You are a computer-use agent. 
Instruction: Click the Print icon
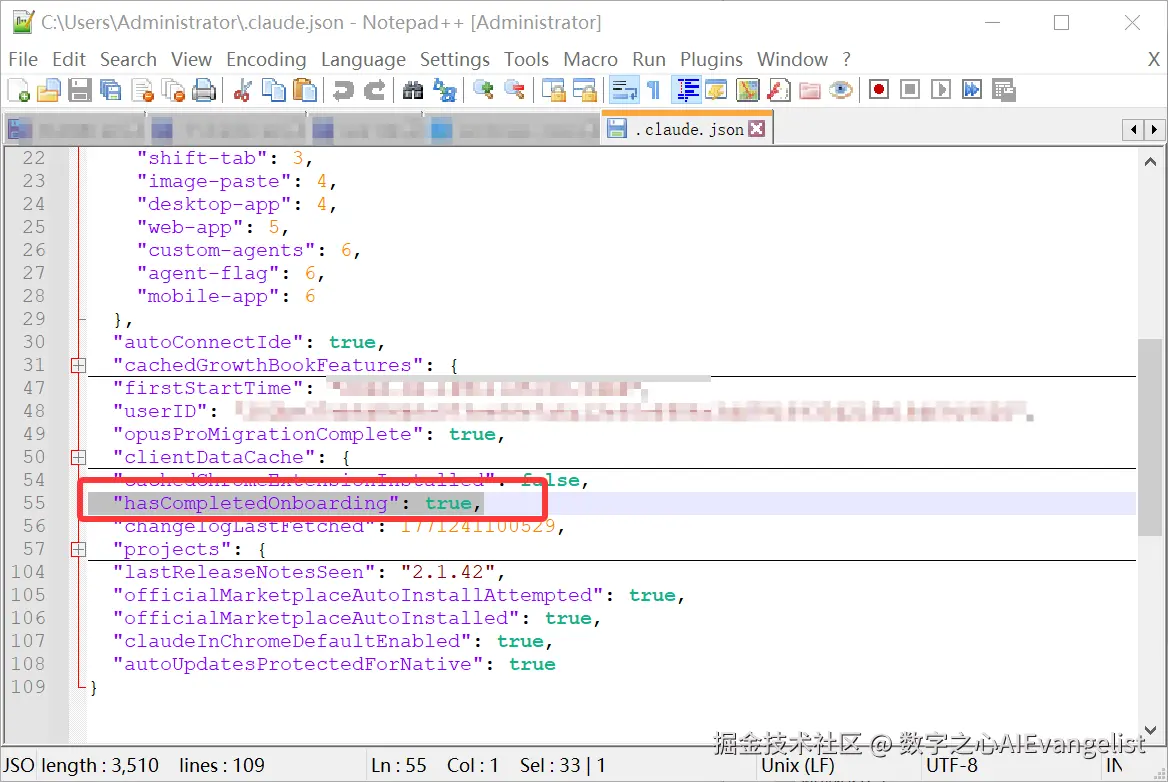pos(204,90)
